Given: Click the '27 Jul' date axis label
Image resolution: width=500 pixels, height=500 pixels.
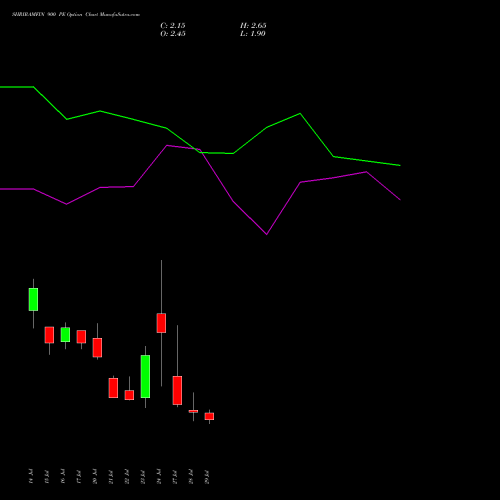Looking at the screenshot, I should click(x=175, y=476).
